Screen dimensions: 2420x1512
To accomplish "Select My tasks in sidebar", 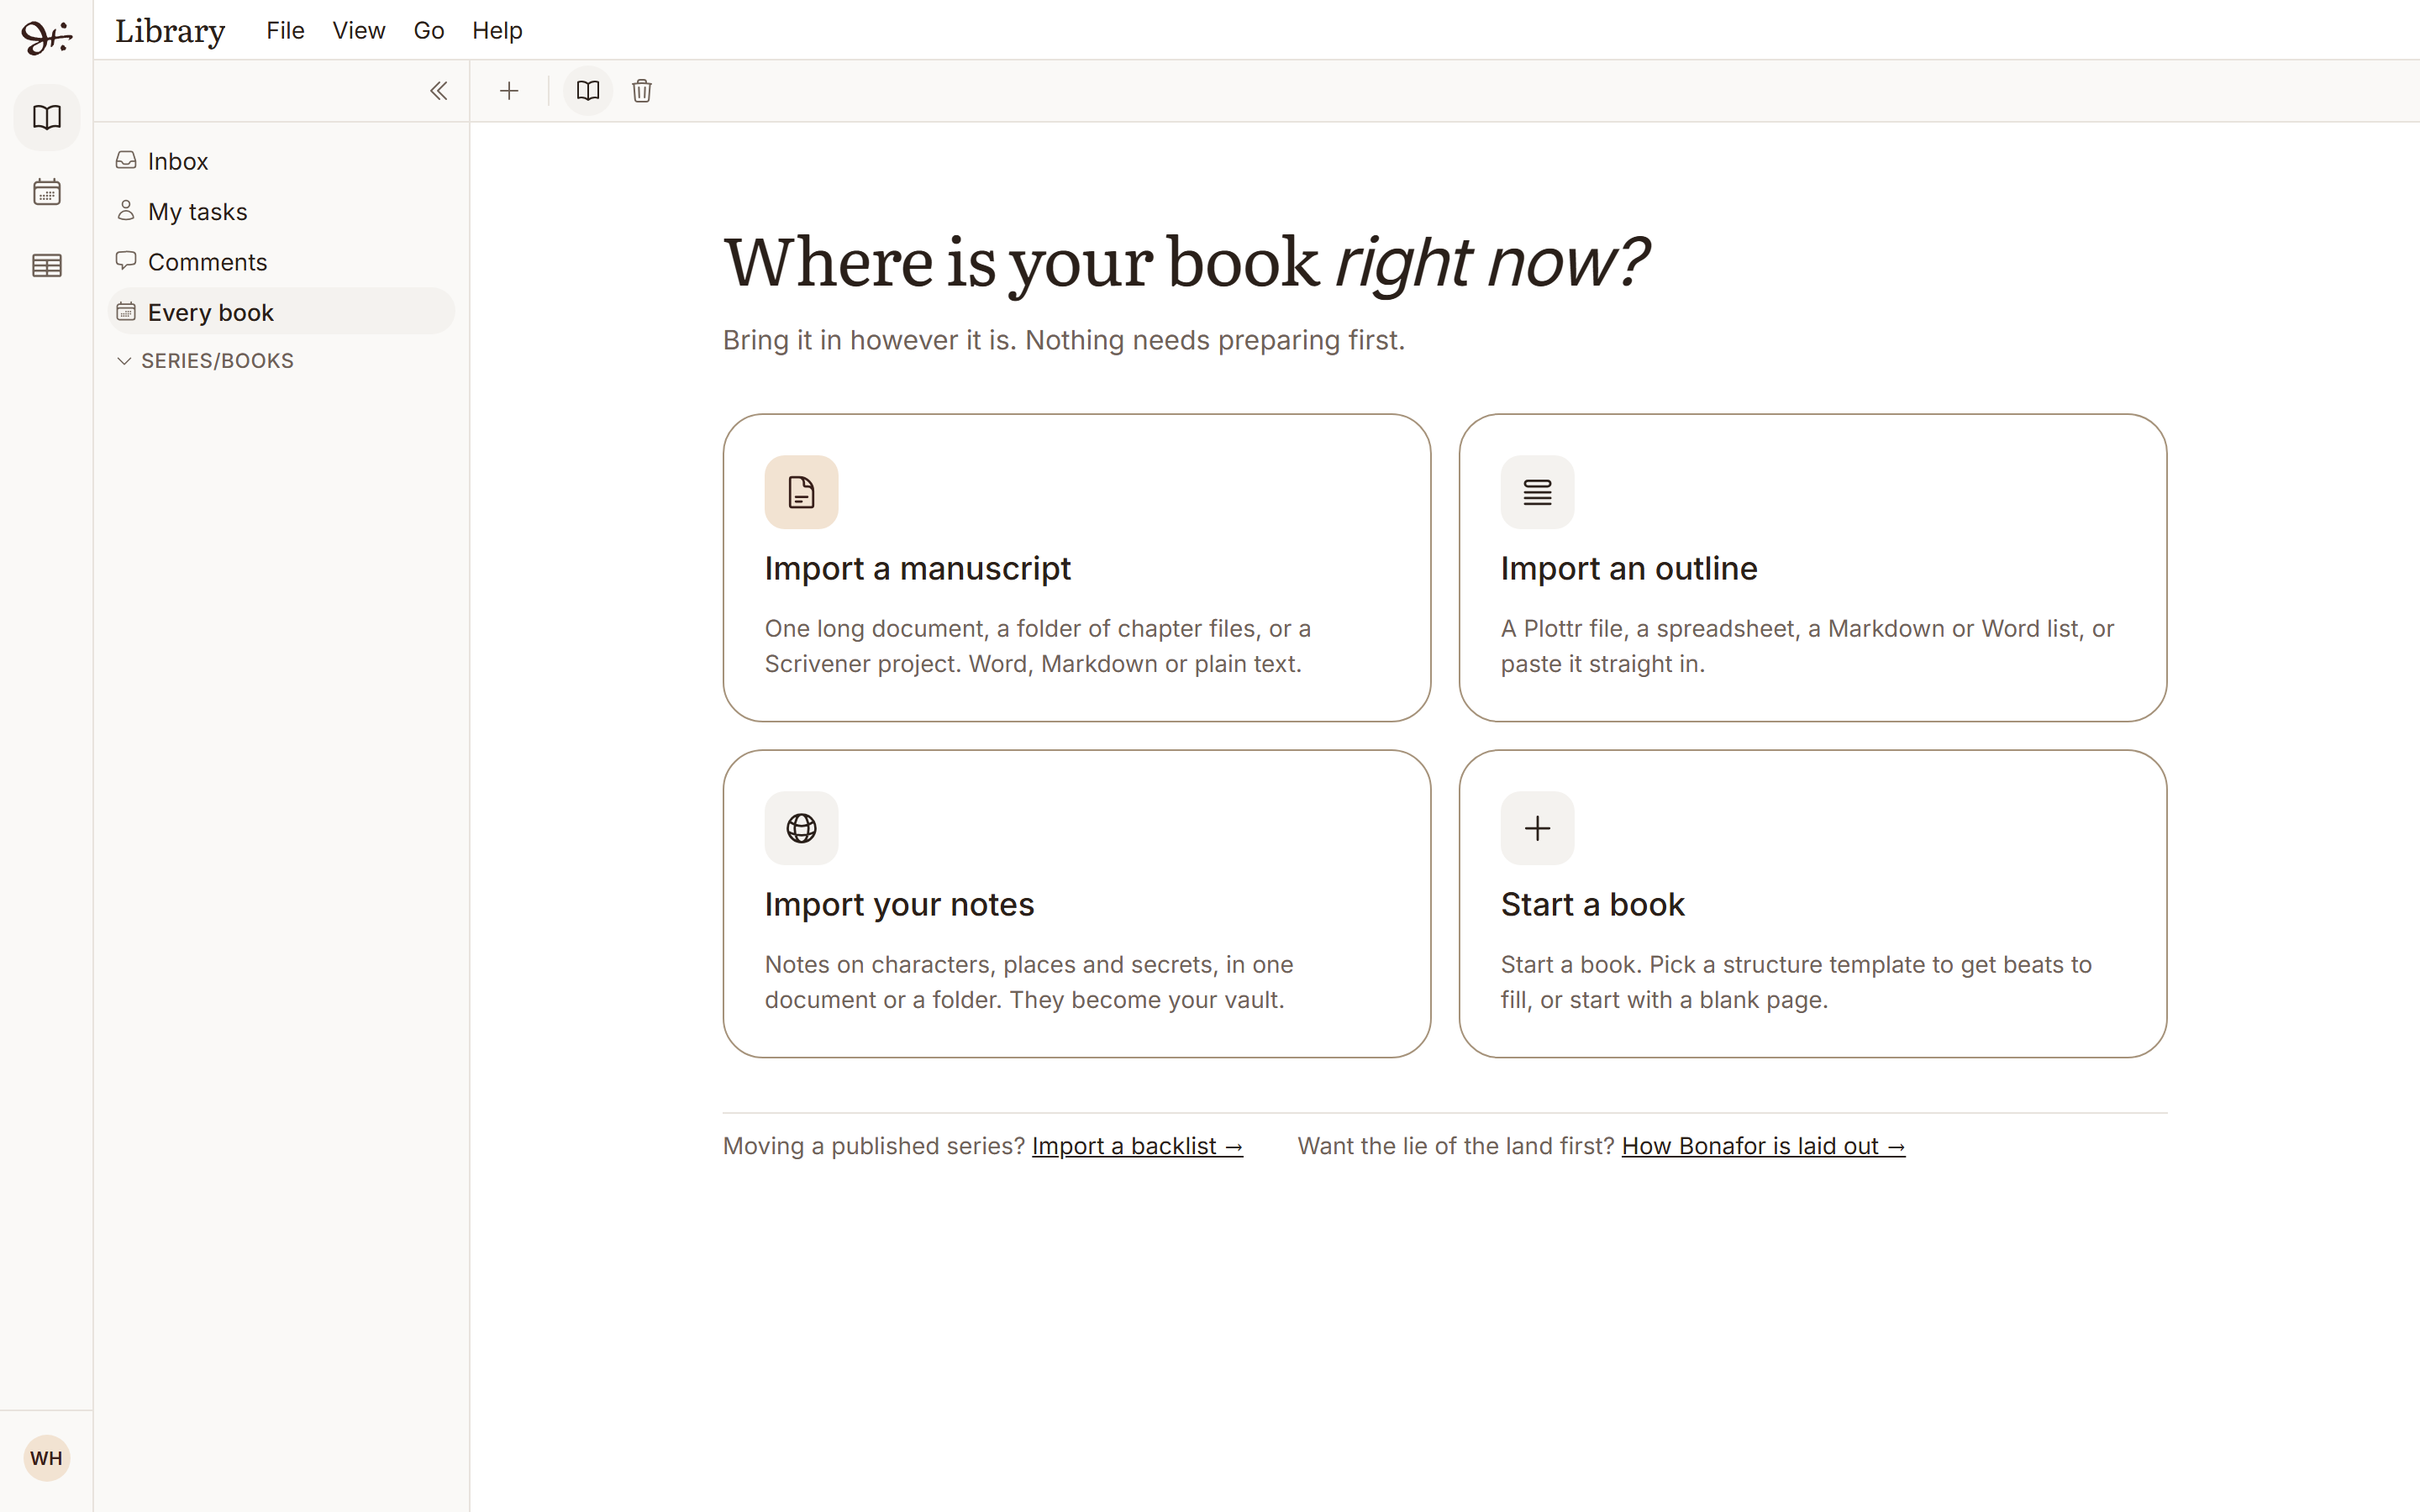I will point(281,212).
